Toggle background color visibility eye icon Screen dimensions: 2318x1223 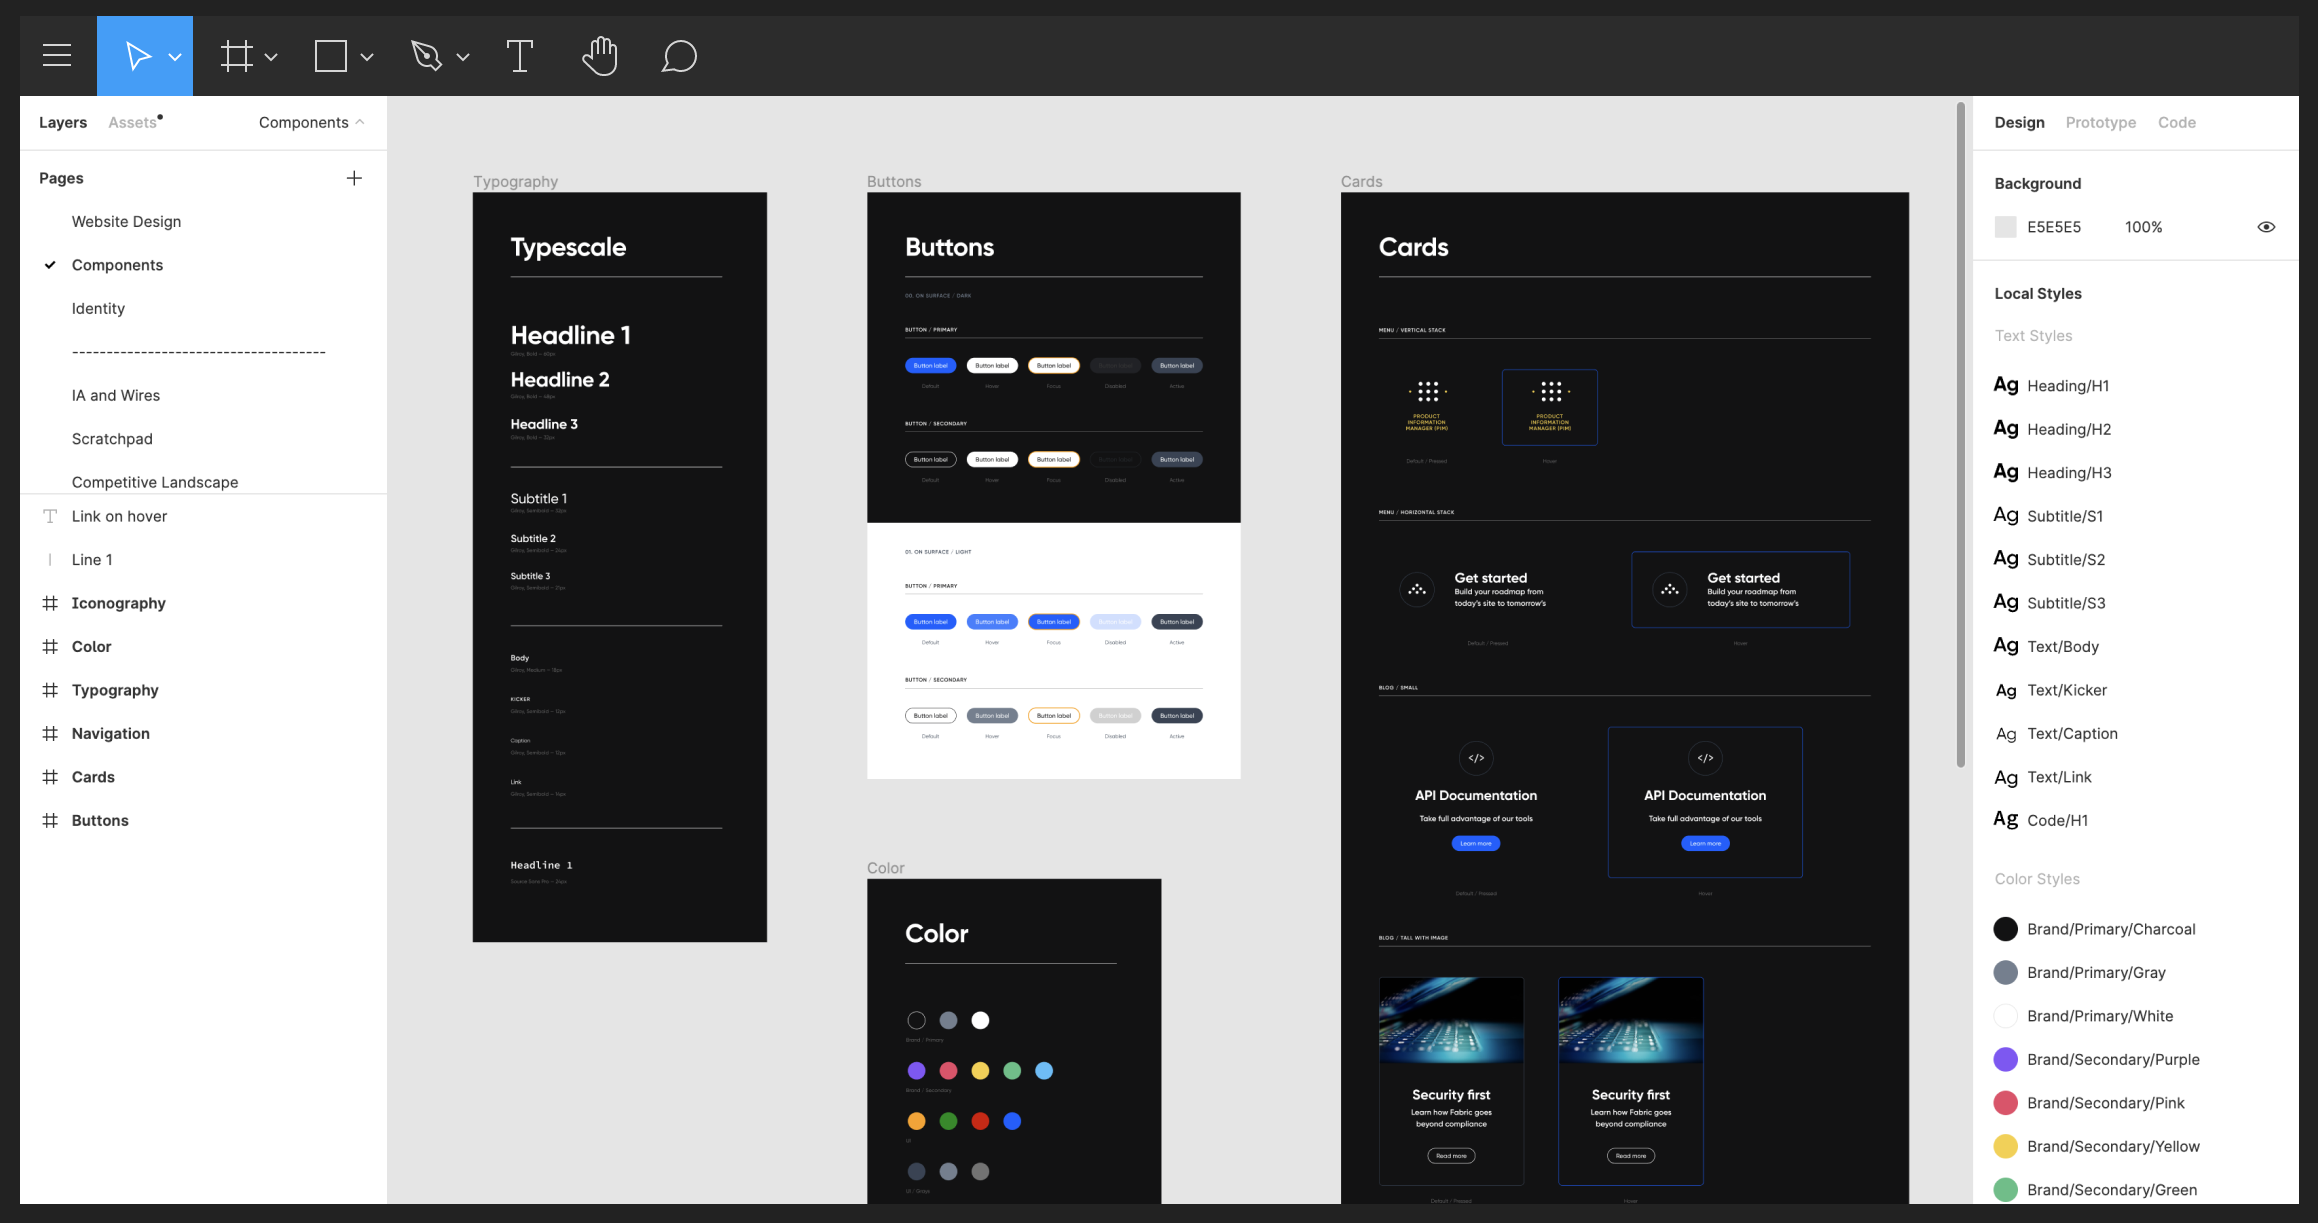tap(2266, 227)
